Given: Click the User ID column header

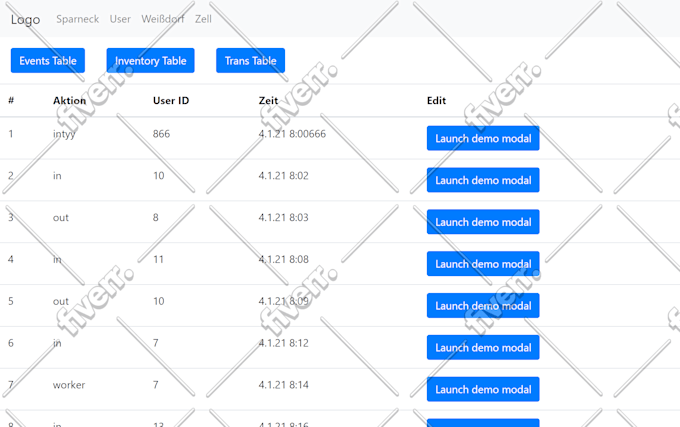Looking at the screenshot, I should 171,101.
